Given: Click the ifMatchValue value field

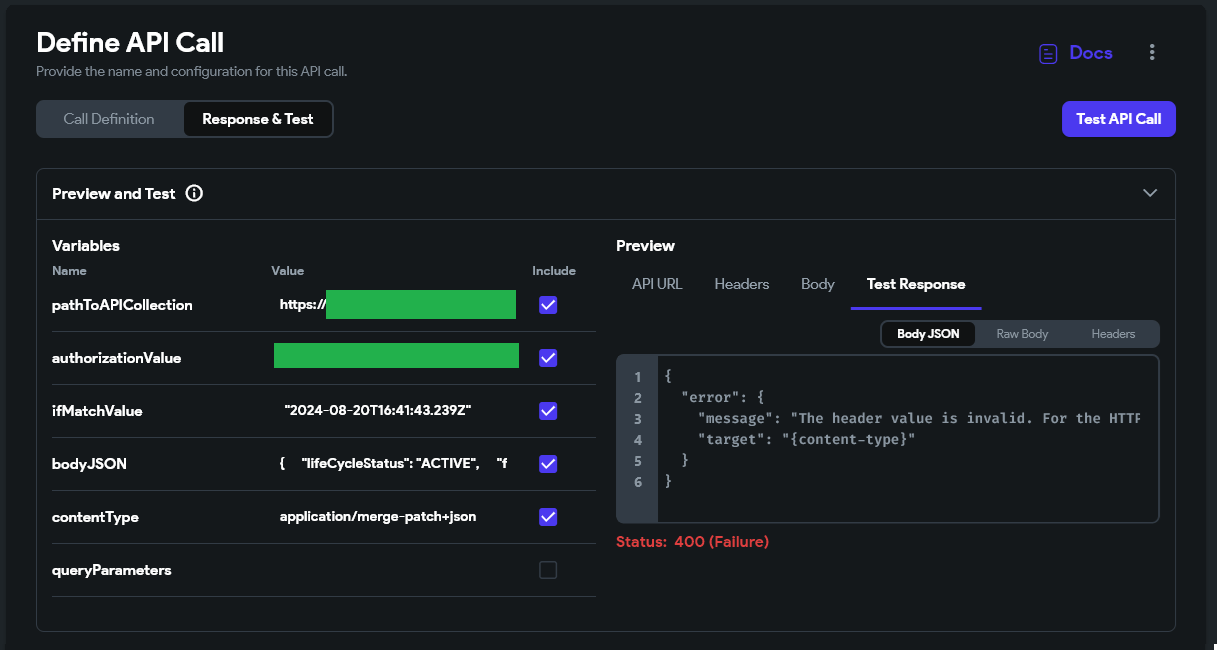Looking at the screenshot, I should coord(378,411).
